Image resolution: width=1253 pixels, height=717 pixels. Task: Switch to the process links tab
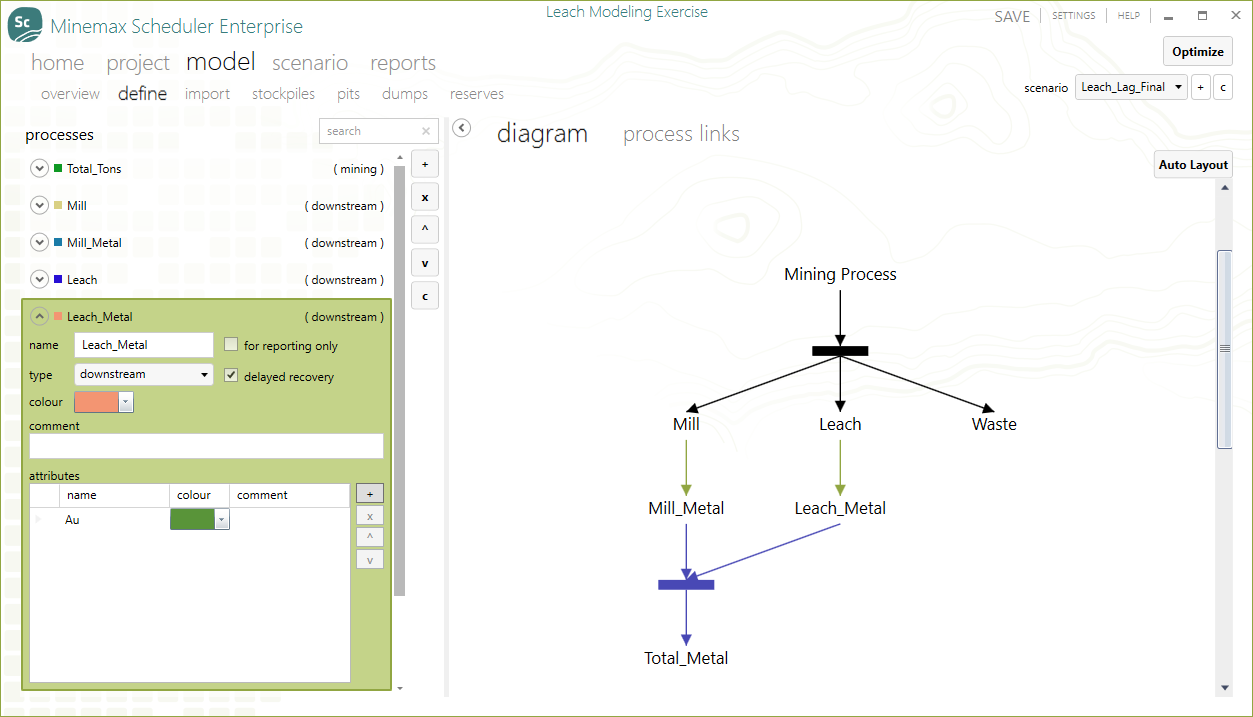point(681,134)
